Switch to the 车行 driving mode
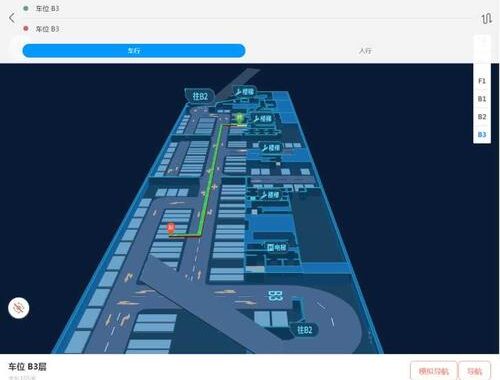 pyautogui.click(x=134, y=51)
